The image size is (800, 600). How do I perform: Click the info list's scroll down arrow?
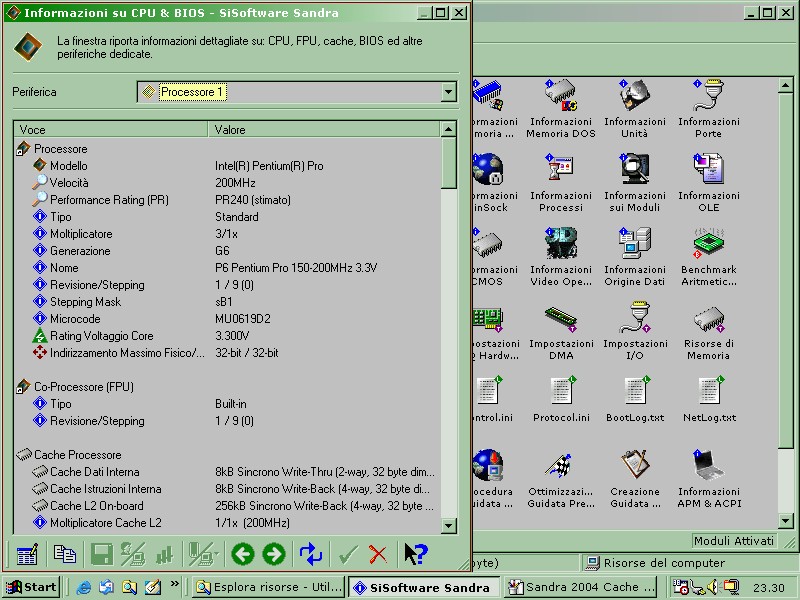[x=448, y=525]
